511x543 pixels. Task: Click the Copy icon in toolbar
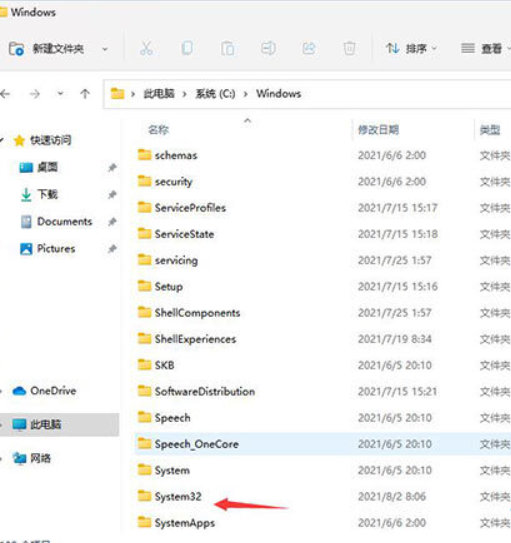pos(187,48)
